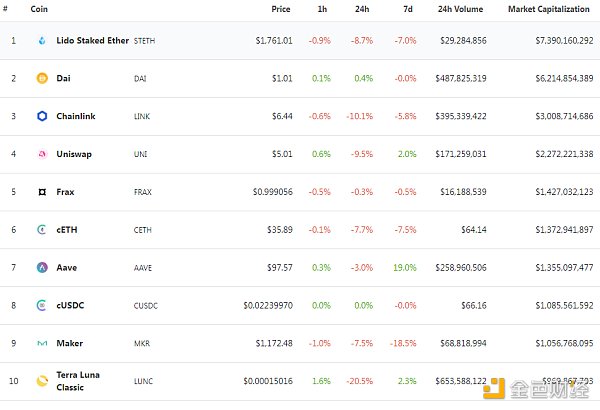This screenshot has width=600, height=410.
Task: Click Aave's $97.57 price cell
Action: coord(276,267)
